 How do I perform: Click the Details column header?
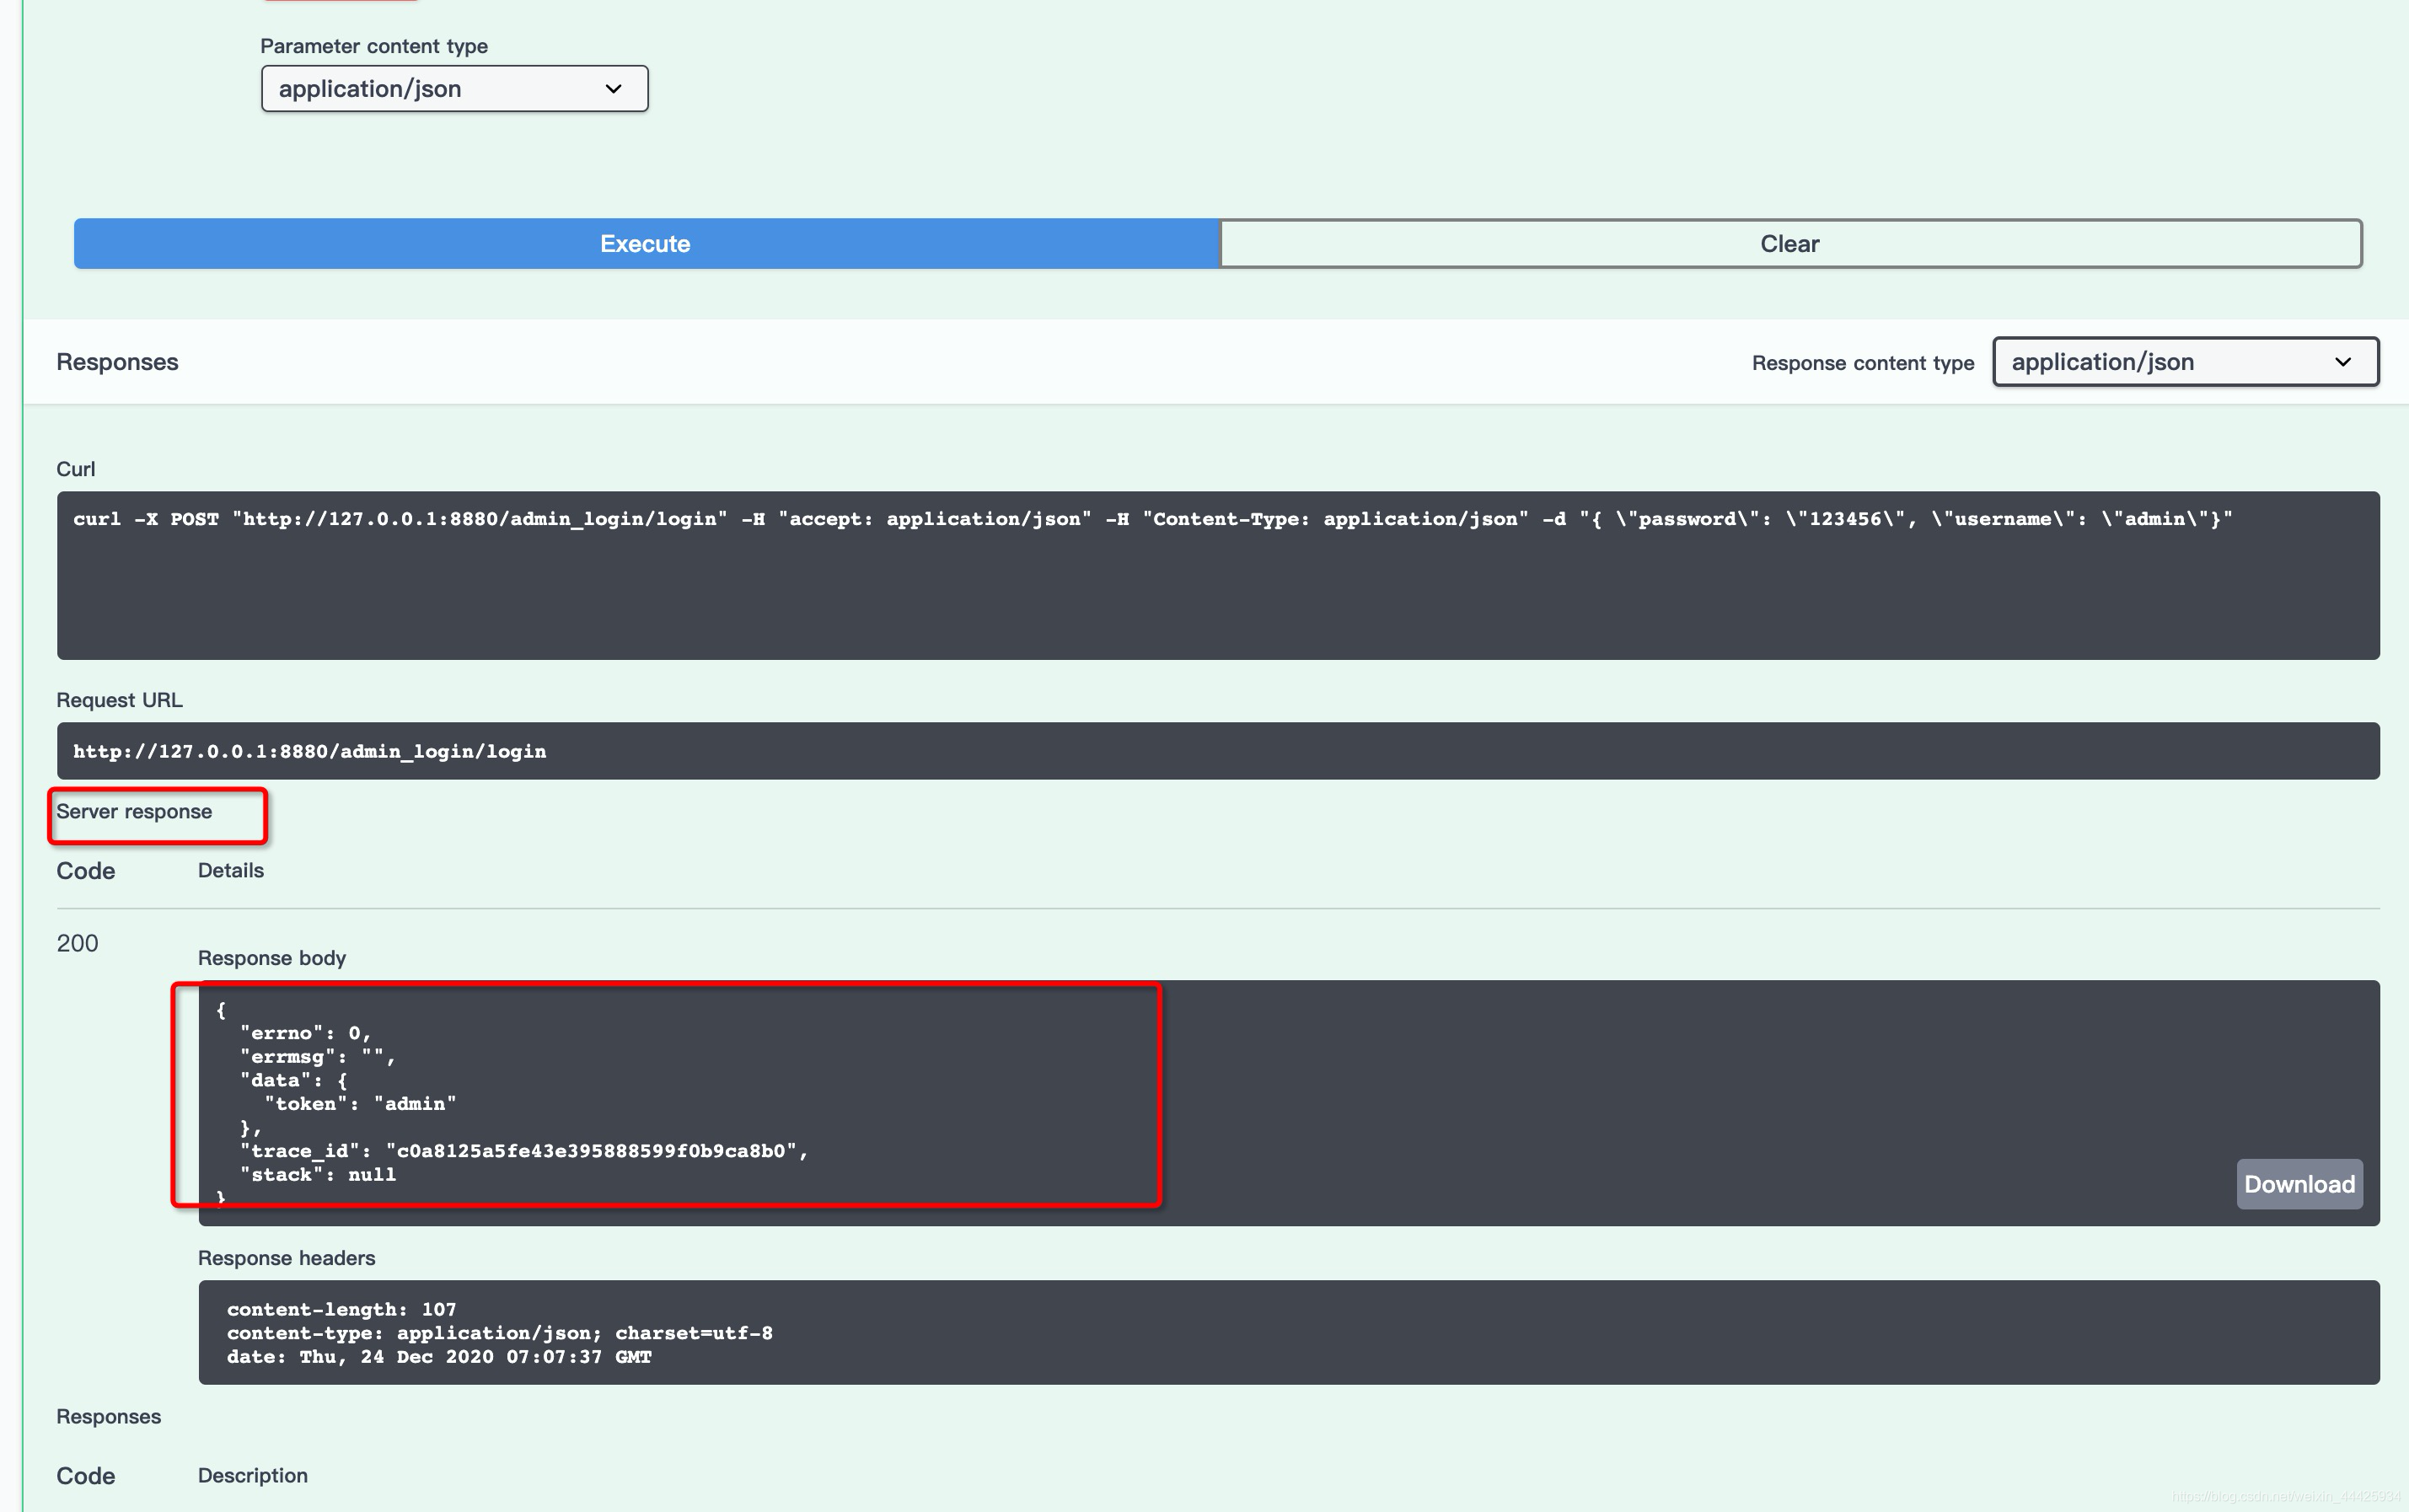click(231, 871)
